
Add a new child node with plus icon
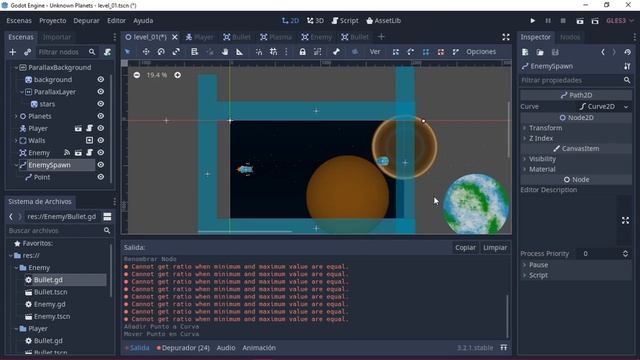[x=13, y=52]
